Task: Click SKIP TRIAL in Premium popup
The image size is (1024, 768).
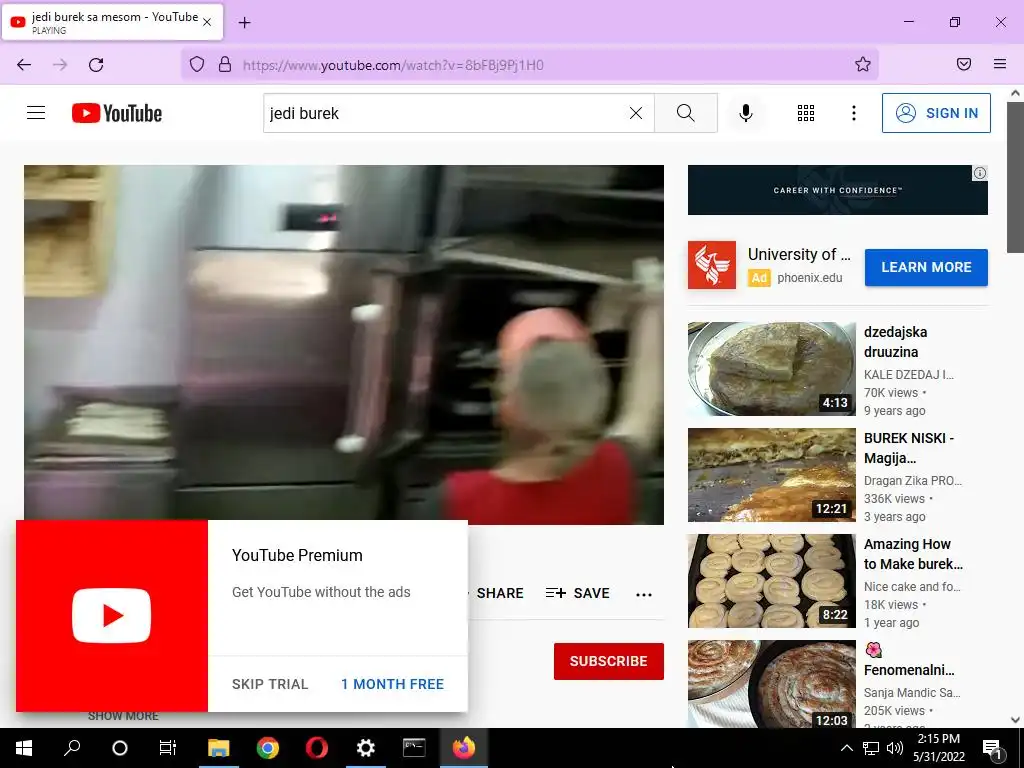Action: click(270, 684)
